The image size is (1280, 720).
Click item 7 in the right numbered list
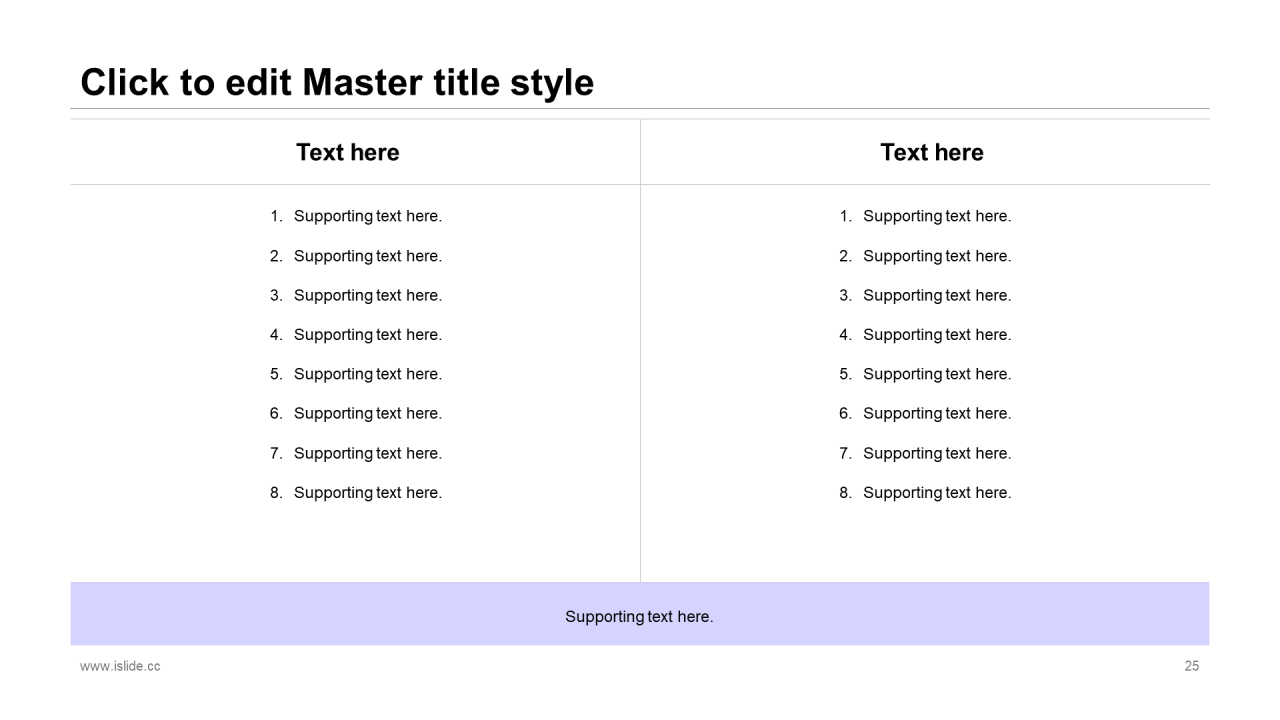(x=936, y=453)
